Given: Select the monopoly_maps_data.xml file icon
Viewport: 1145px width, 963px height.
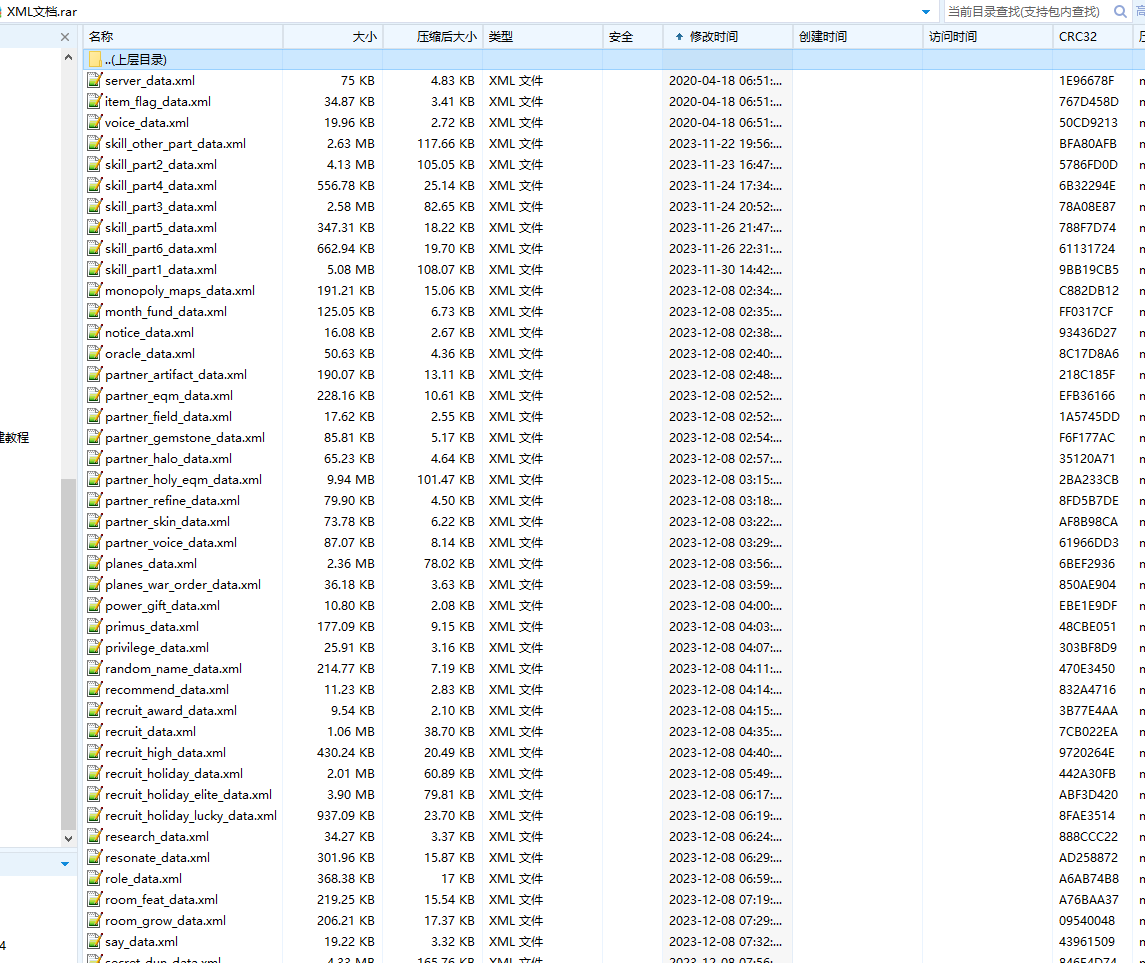Looking at the screenshot, I should click(95, 291).
